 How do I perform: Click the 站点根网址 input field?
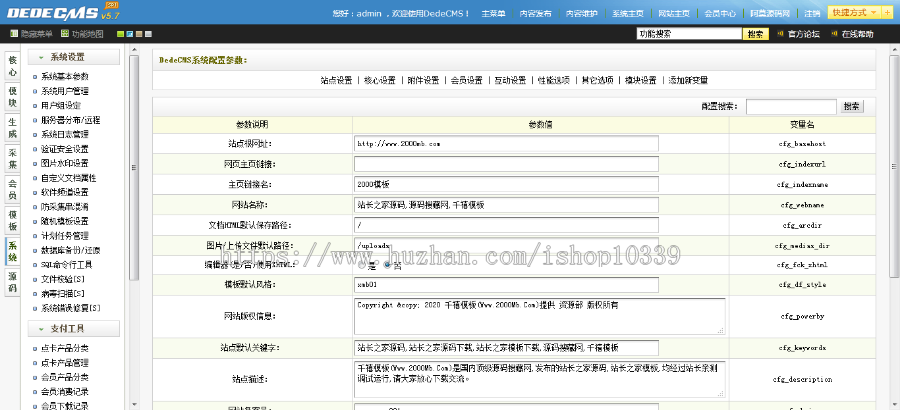[506, 144]
